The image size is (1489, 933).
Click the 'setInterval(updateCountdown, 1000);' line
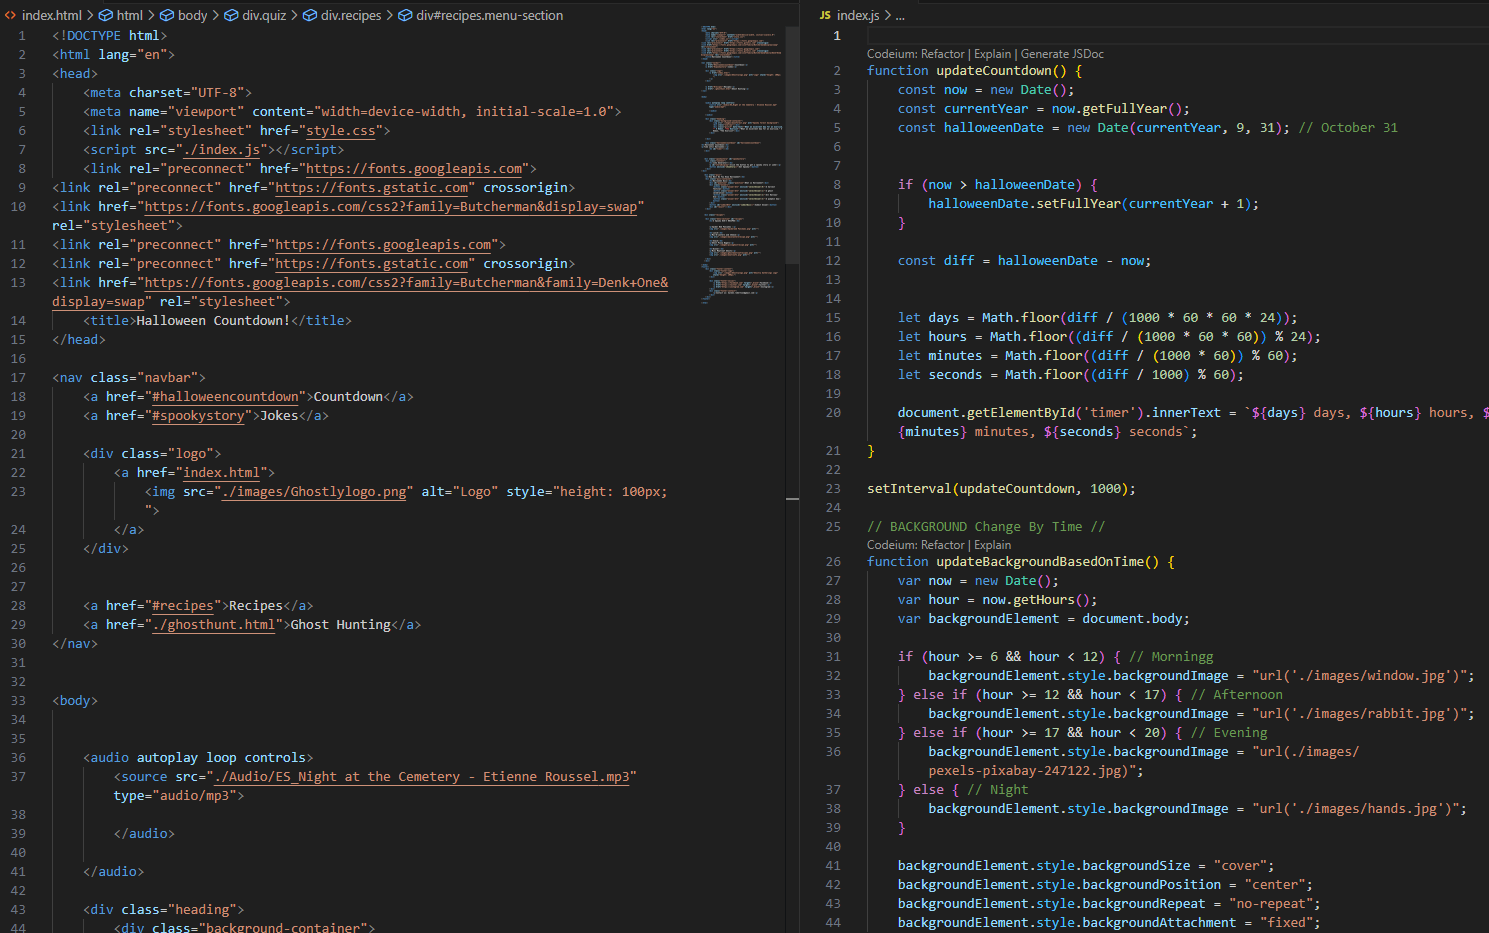(x=1001, y=489)
